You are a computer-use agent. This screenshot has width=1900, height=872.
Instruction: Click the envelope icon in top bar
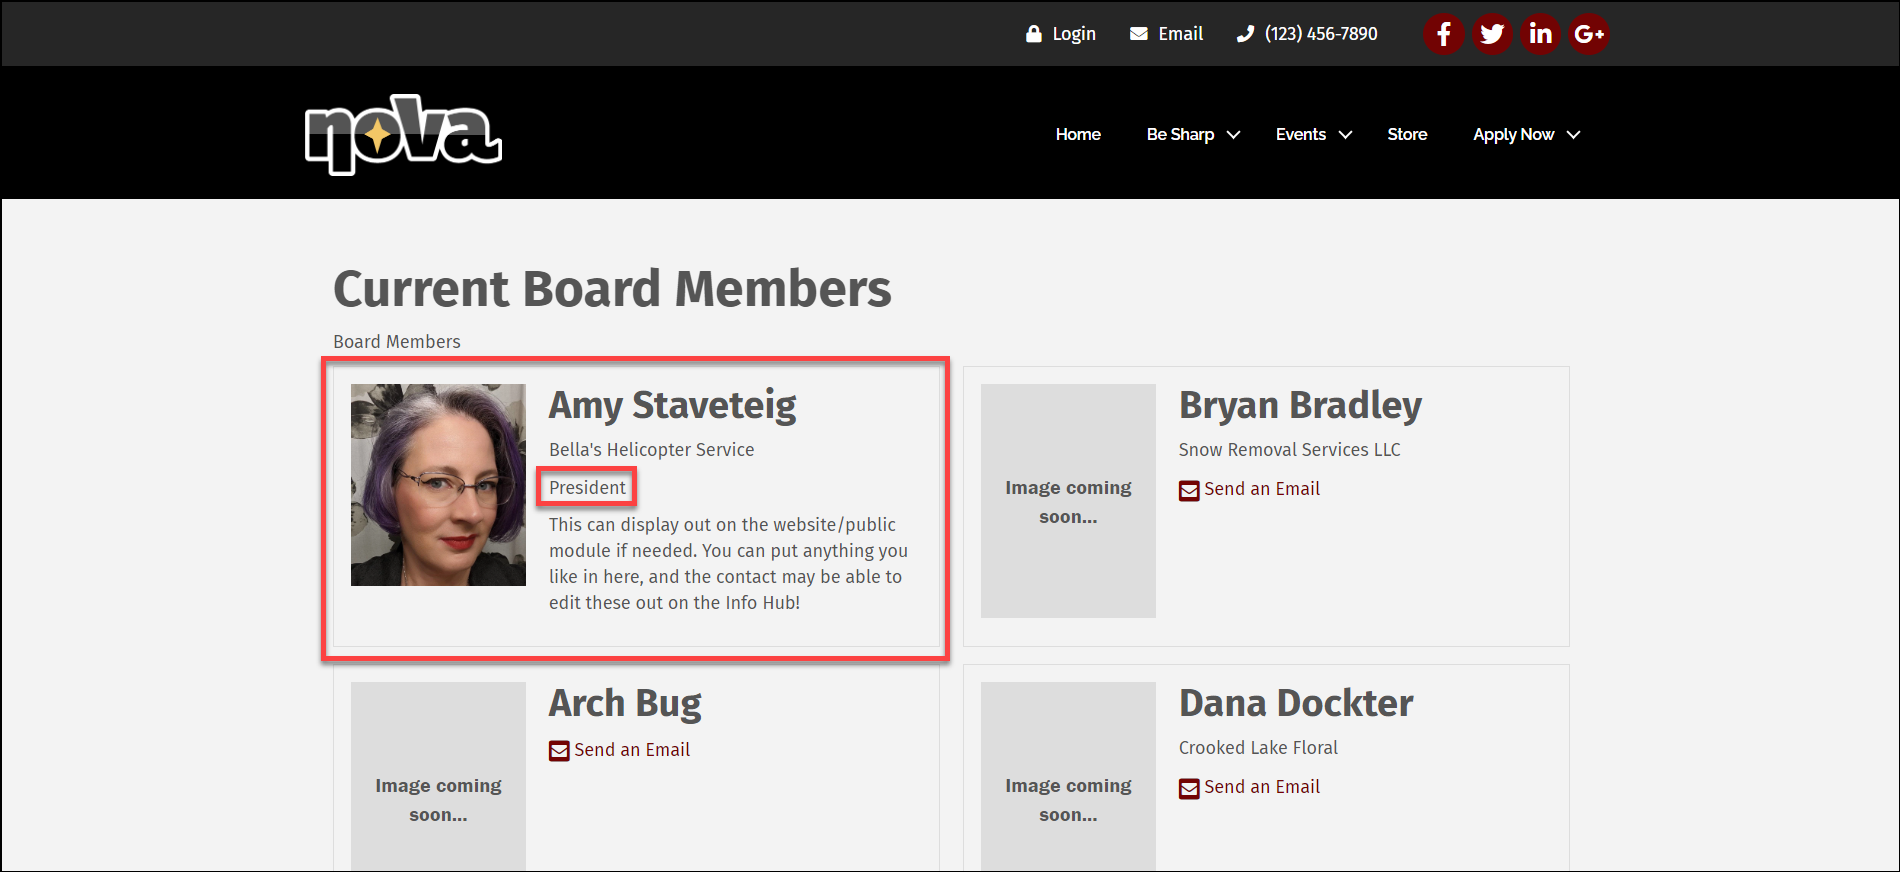point(1138,34)
